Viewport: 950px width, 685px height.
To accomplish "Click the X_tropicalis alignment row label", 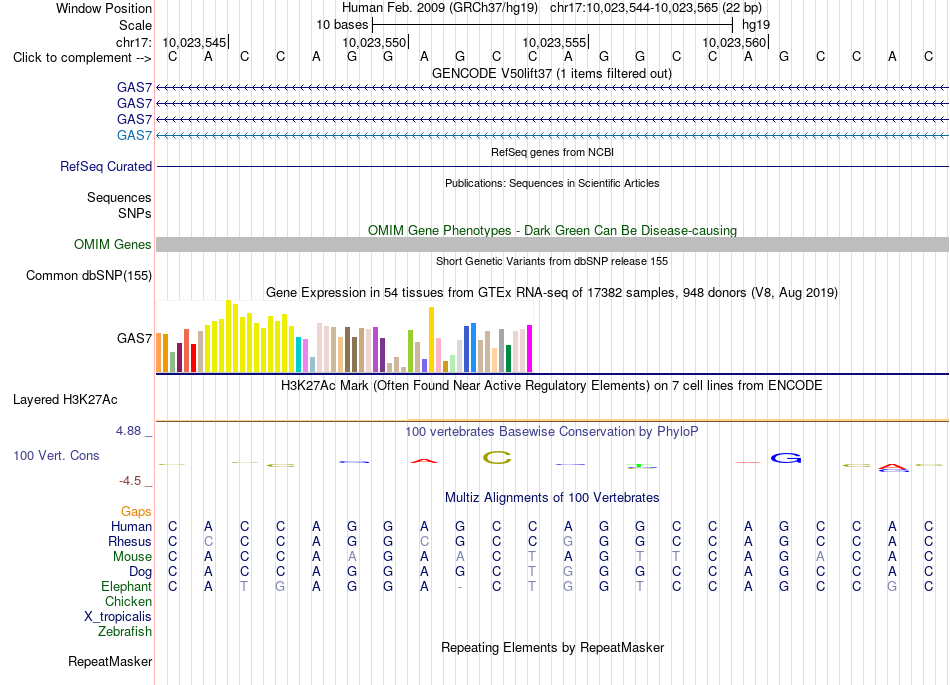I will [118, 617].
